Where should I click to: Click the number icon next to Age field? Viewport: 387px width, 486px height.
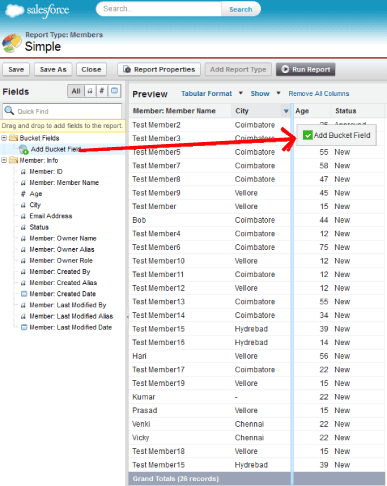(x=23, y=194)
